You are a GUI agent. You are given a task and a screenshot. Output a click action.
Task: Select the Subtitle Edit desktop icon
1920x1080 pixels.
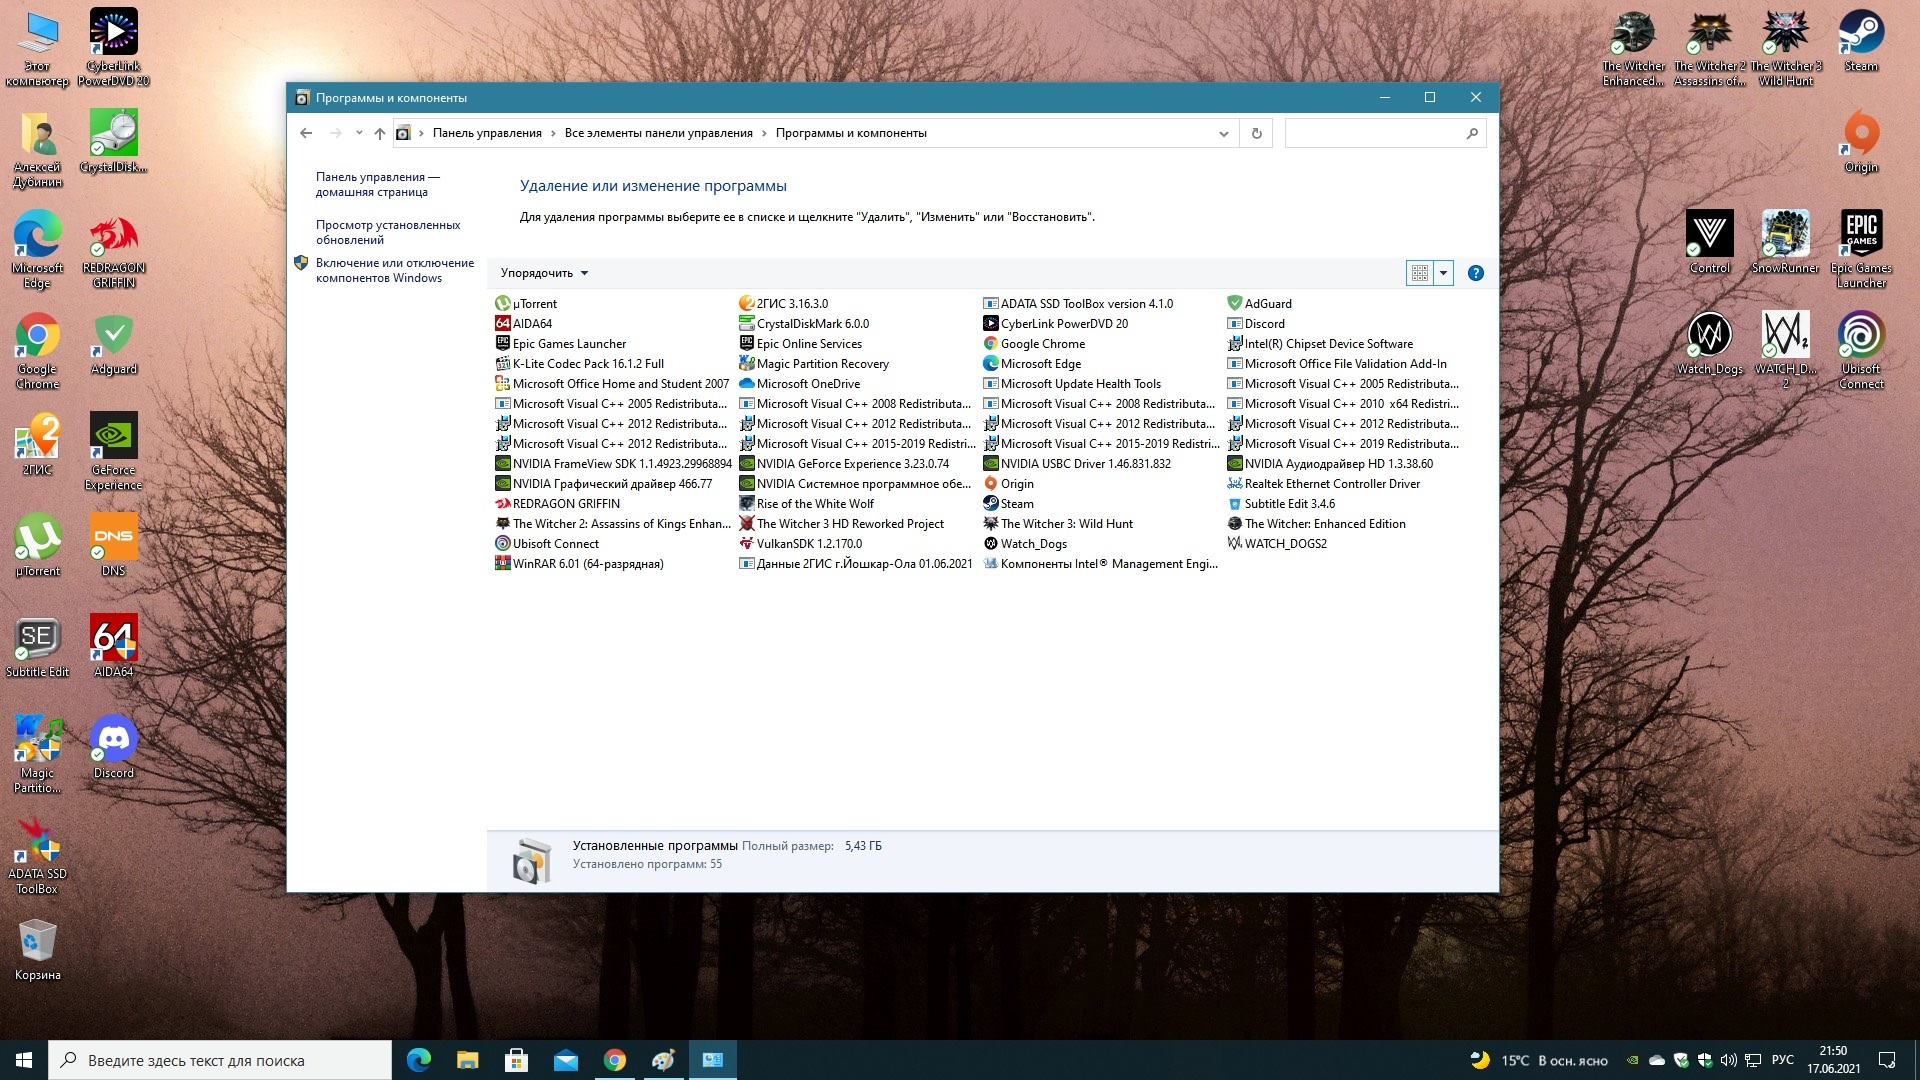point(38,647)
